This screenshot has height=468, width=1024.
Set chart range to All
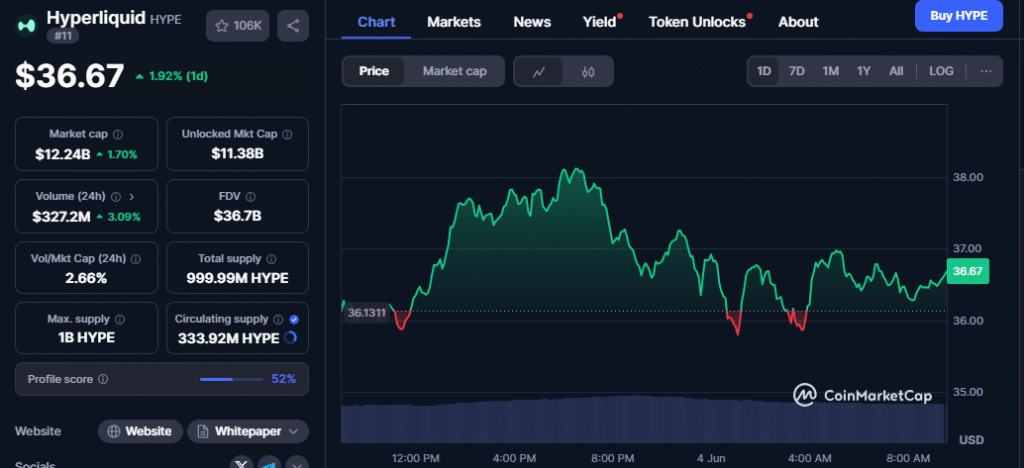click(896, 71)
